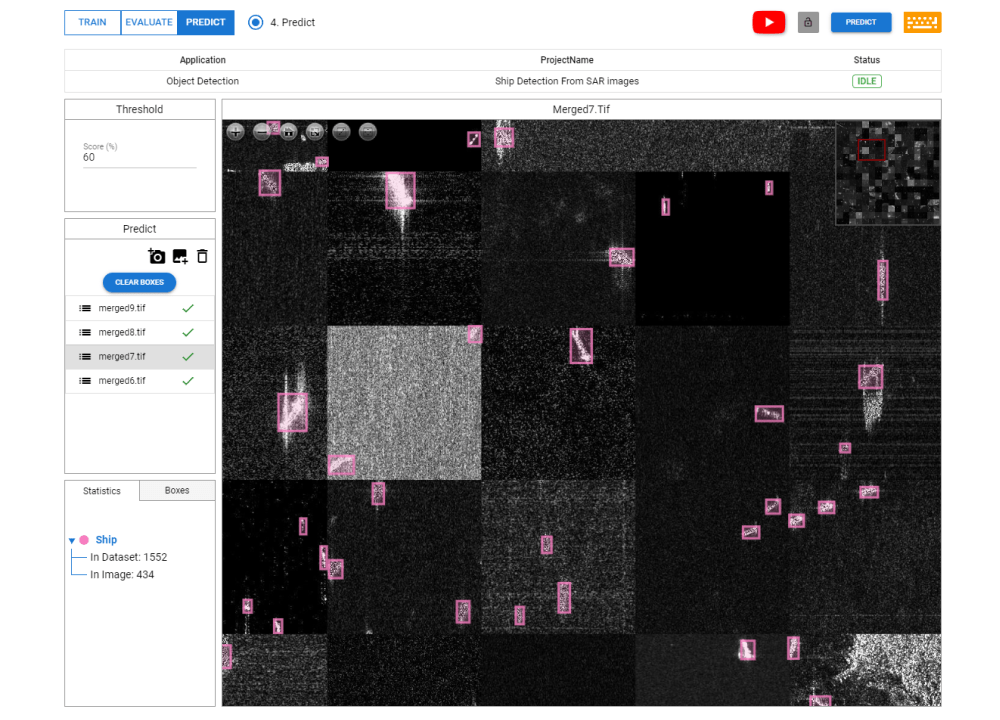Viewport: 1000px width, 720px height.
Task: Select the zoom in tool on the image viewer
Action: (235, 131)
